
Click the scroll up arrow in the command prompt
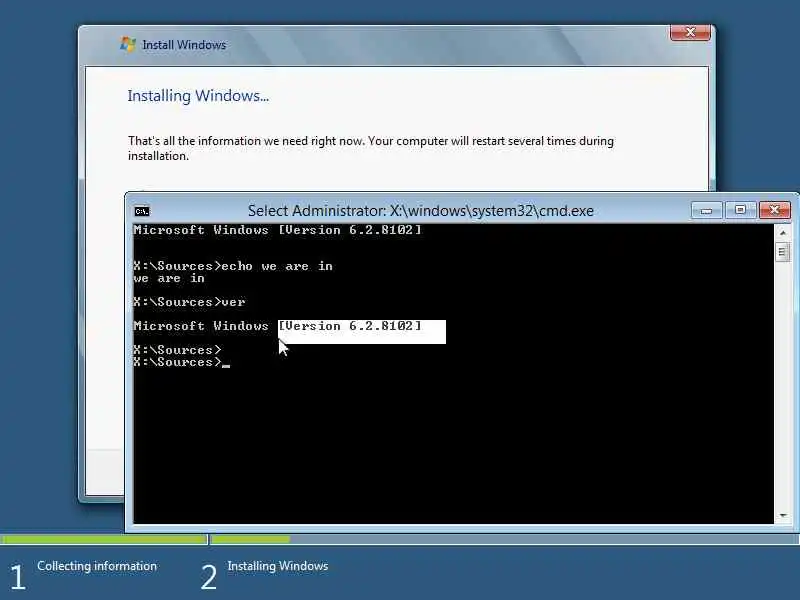[x=783, y=233]
